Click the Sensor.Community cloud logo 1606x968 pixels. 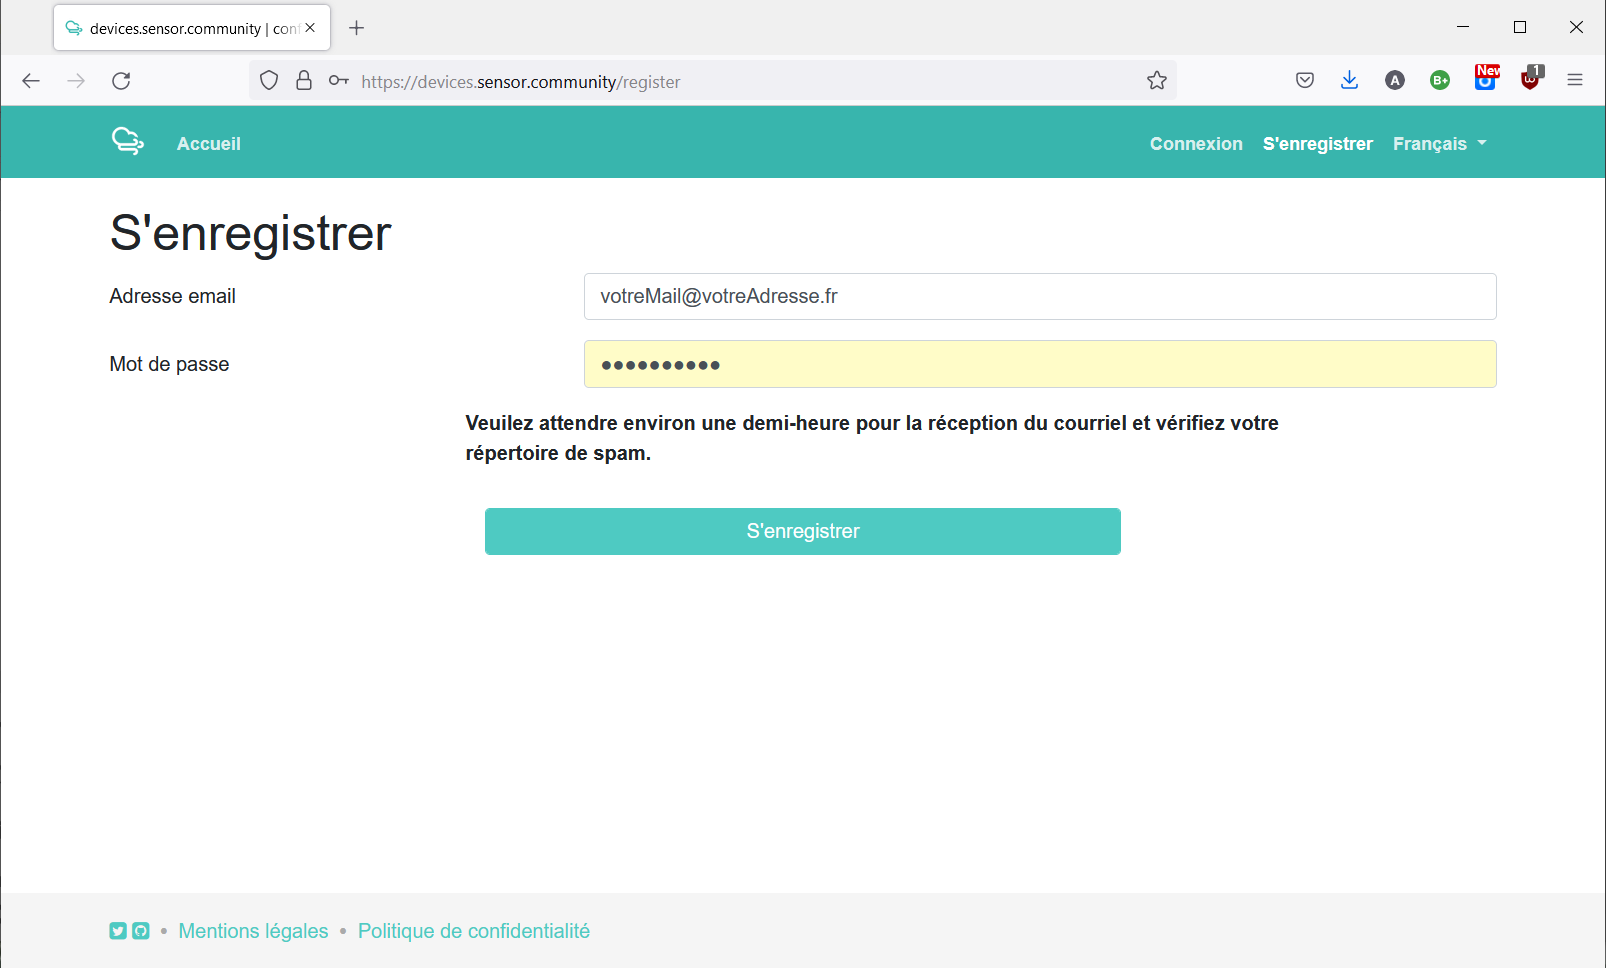point(127,142)
